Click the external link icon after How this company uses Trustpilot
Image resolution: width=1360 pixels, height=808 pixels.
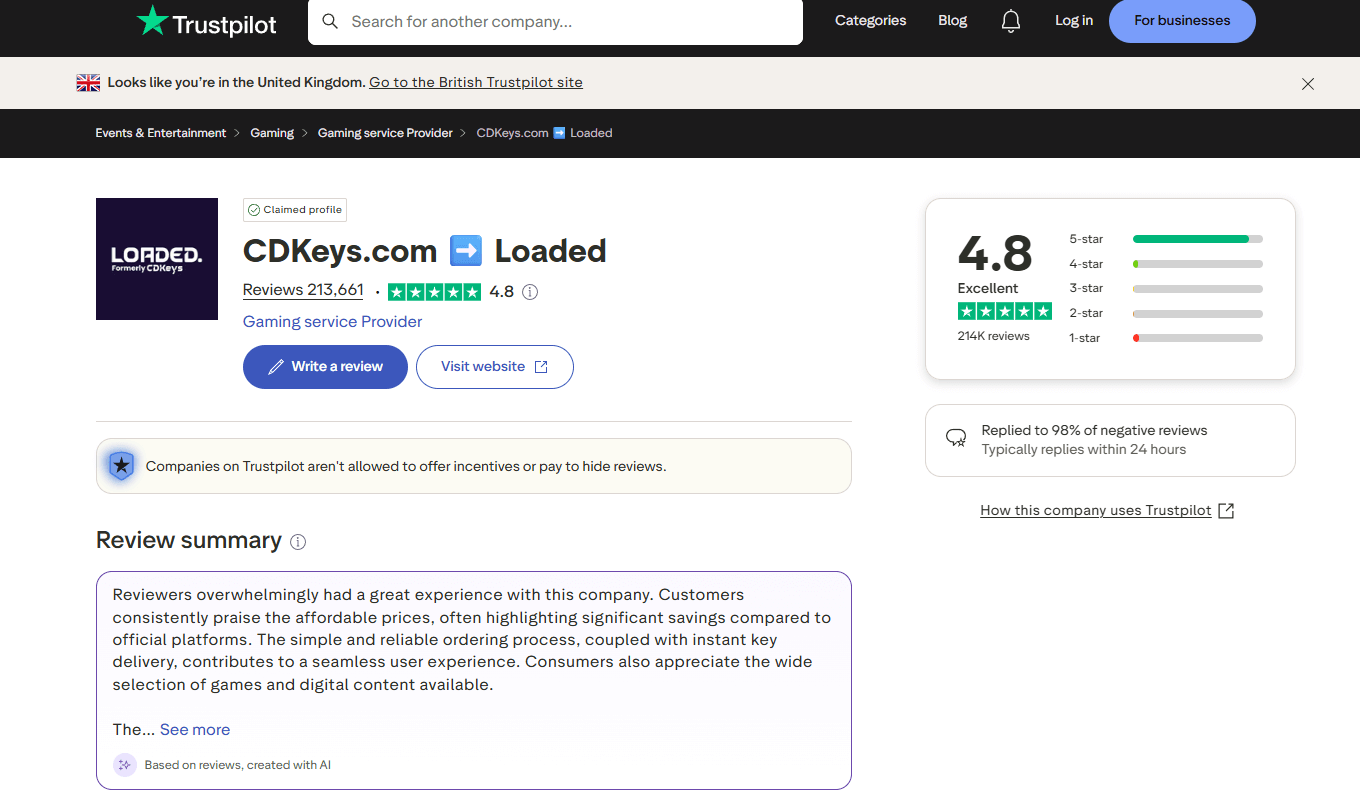[x=1226, y=510]
